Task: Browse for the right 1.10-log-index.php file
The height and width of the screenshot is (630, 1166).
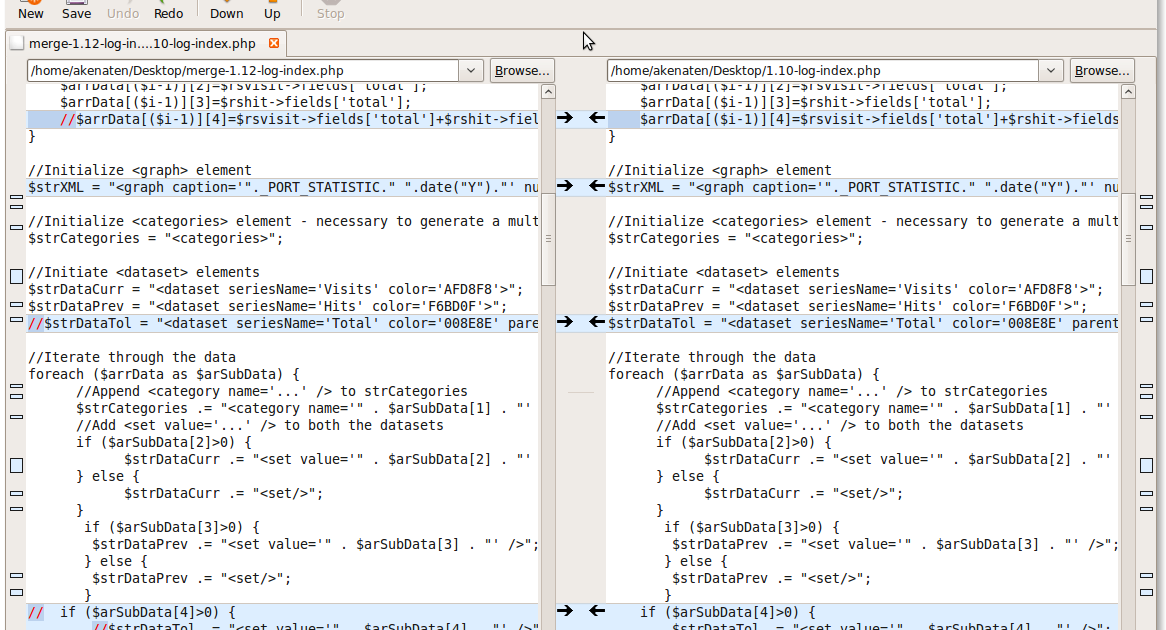Action: click(x=1102, y=71)
